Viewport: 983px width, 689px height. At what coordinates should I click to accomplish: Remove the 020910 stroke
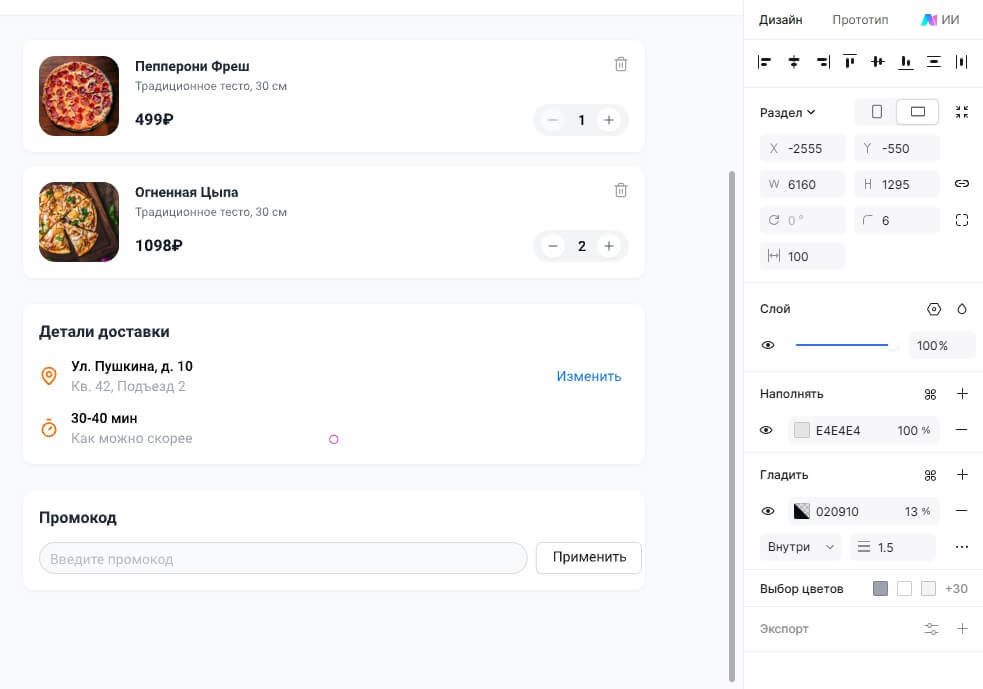[x=962, y=511]
